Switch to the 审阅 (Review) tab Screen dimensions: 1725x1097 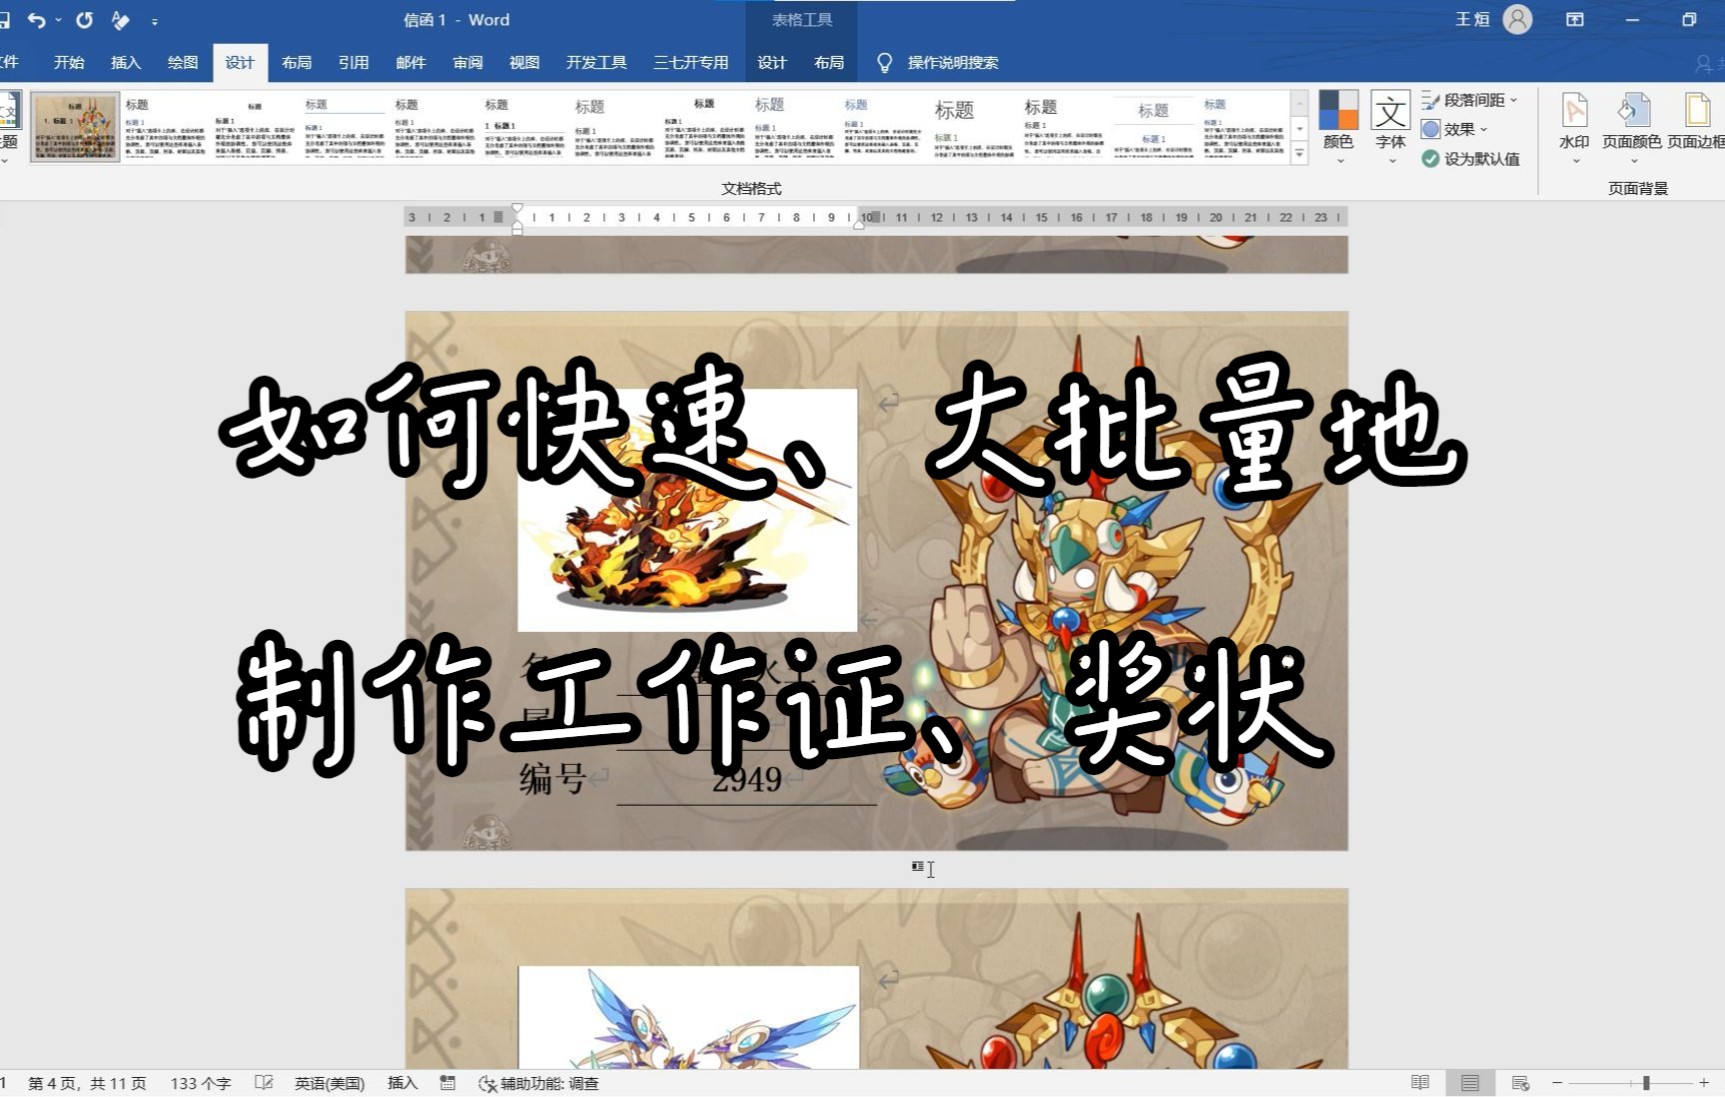468,63
